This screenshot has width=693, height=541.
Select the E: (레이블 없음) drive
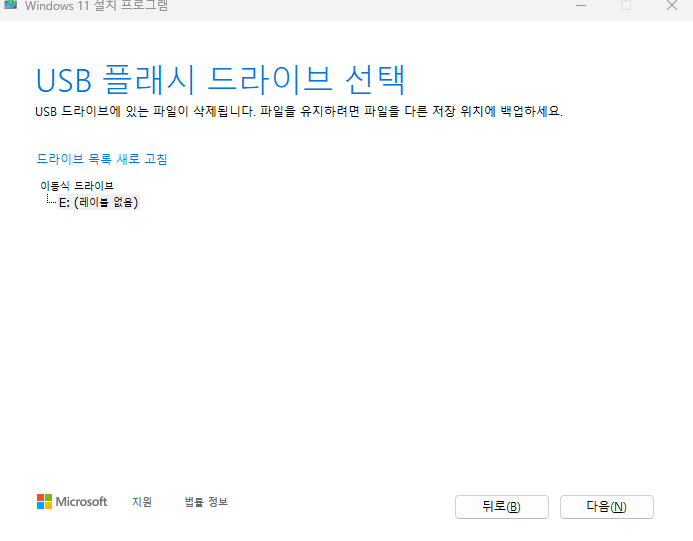[x=99, y=202]
